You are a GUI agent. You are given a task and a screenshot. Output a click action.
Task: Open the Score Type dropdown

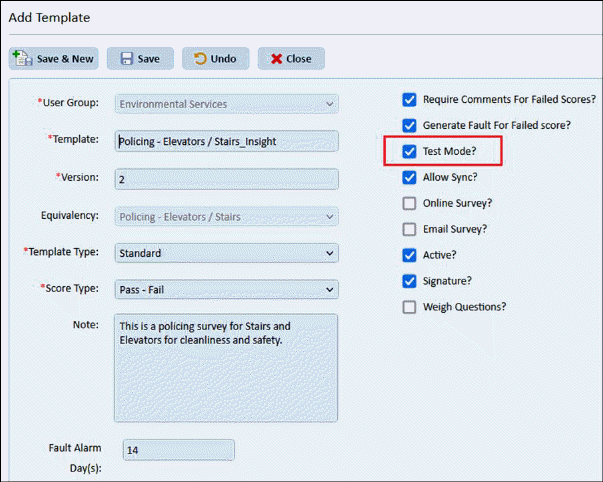click(x=227, y=289)
